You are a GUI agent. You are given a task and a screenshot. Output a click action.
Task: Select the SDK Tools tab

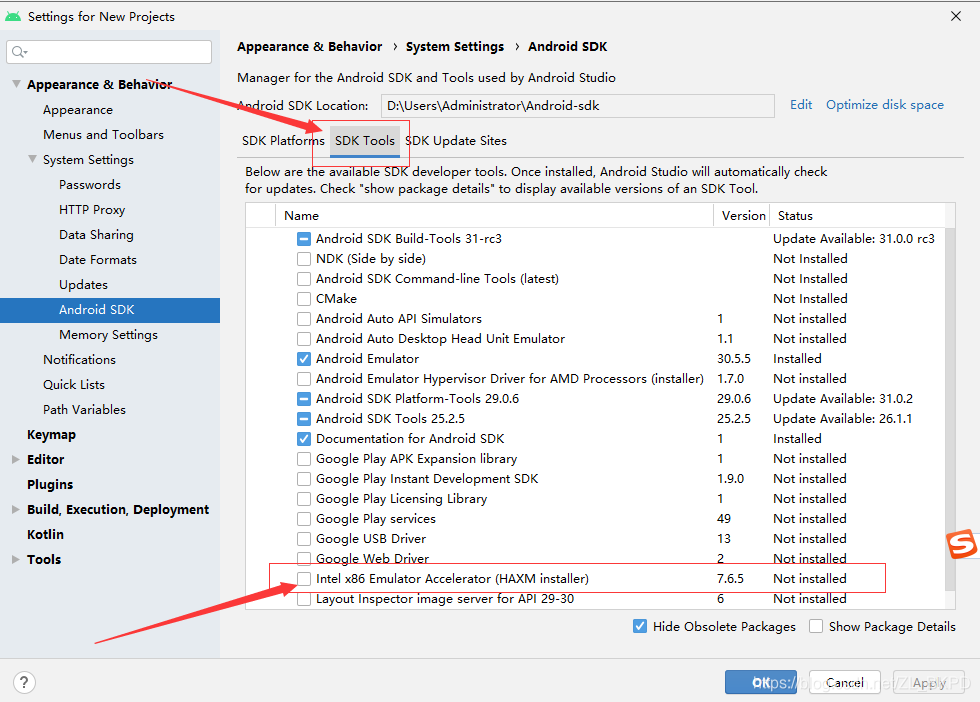coord(365,141)
